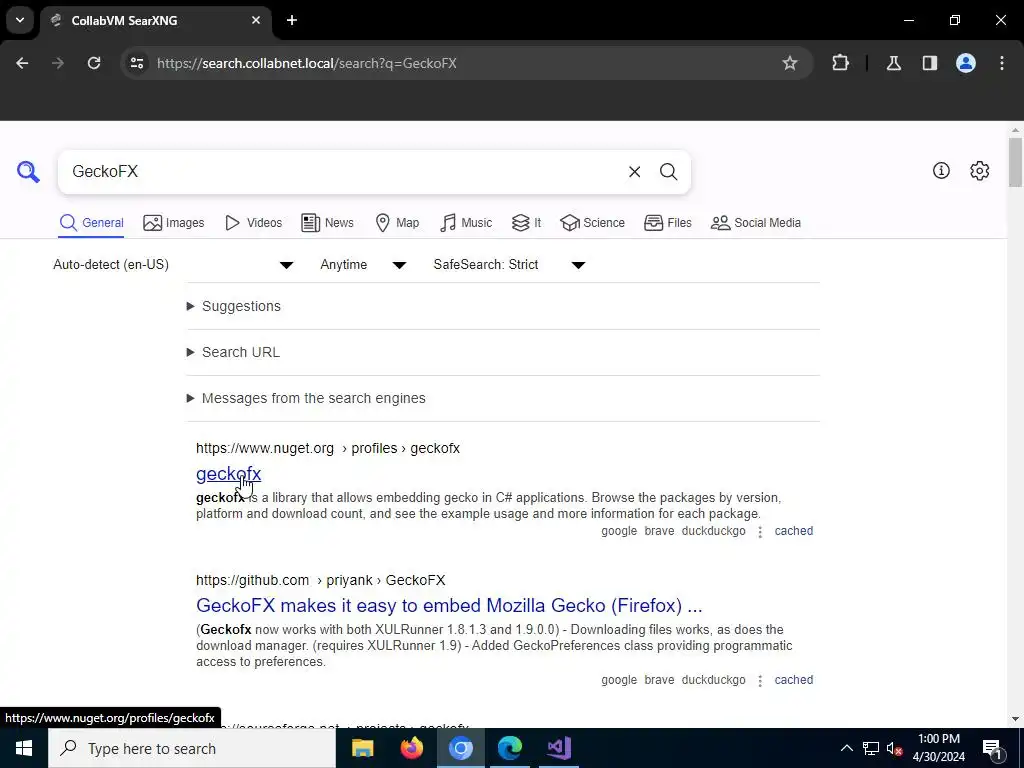This screenshot has width=1024, height=768.
Task: Open a new browser tab
Action: pos(292,20)
